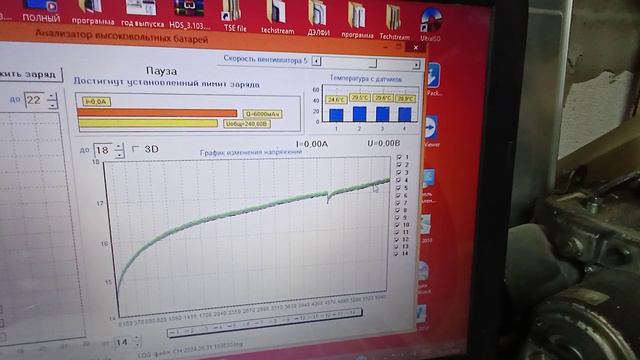The image size is (640, 360).
Task: Decrease the 'до 22' spinner value
Action: coord(52,105)
